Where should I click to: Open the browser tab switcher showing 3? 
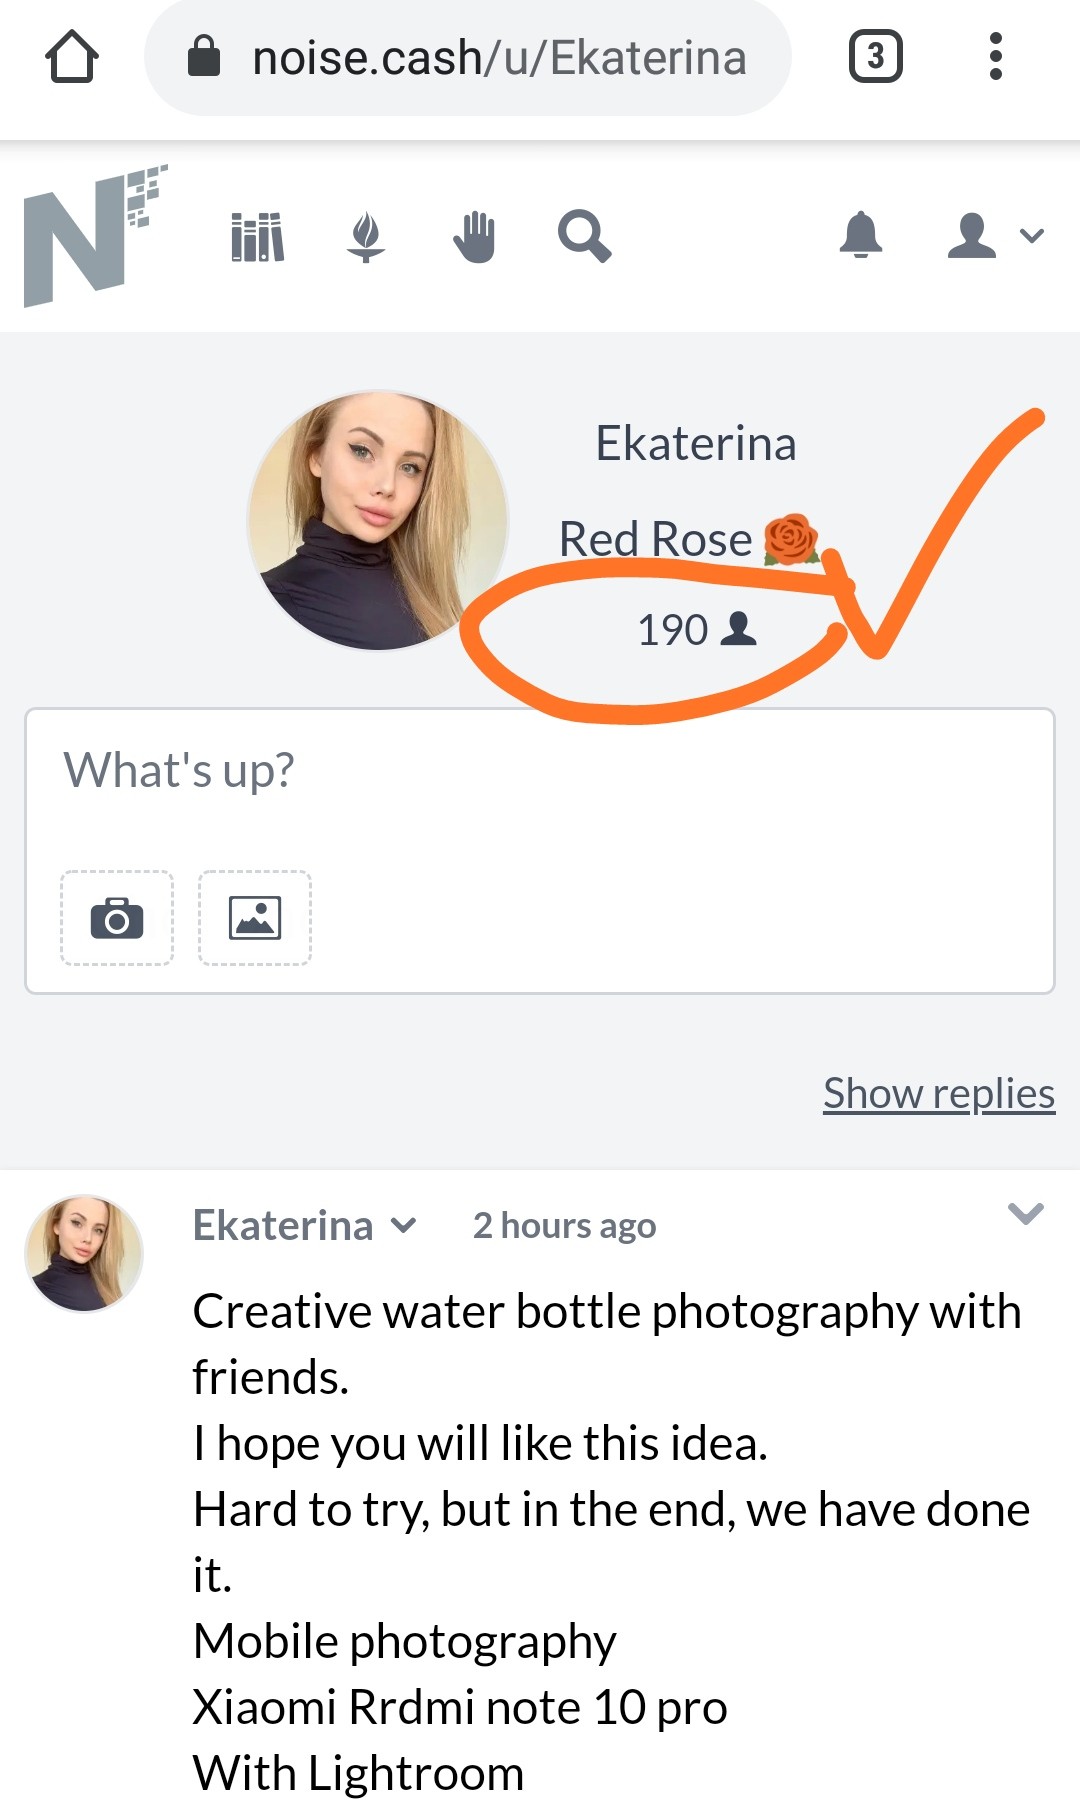(x=875, y=57)
